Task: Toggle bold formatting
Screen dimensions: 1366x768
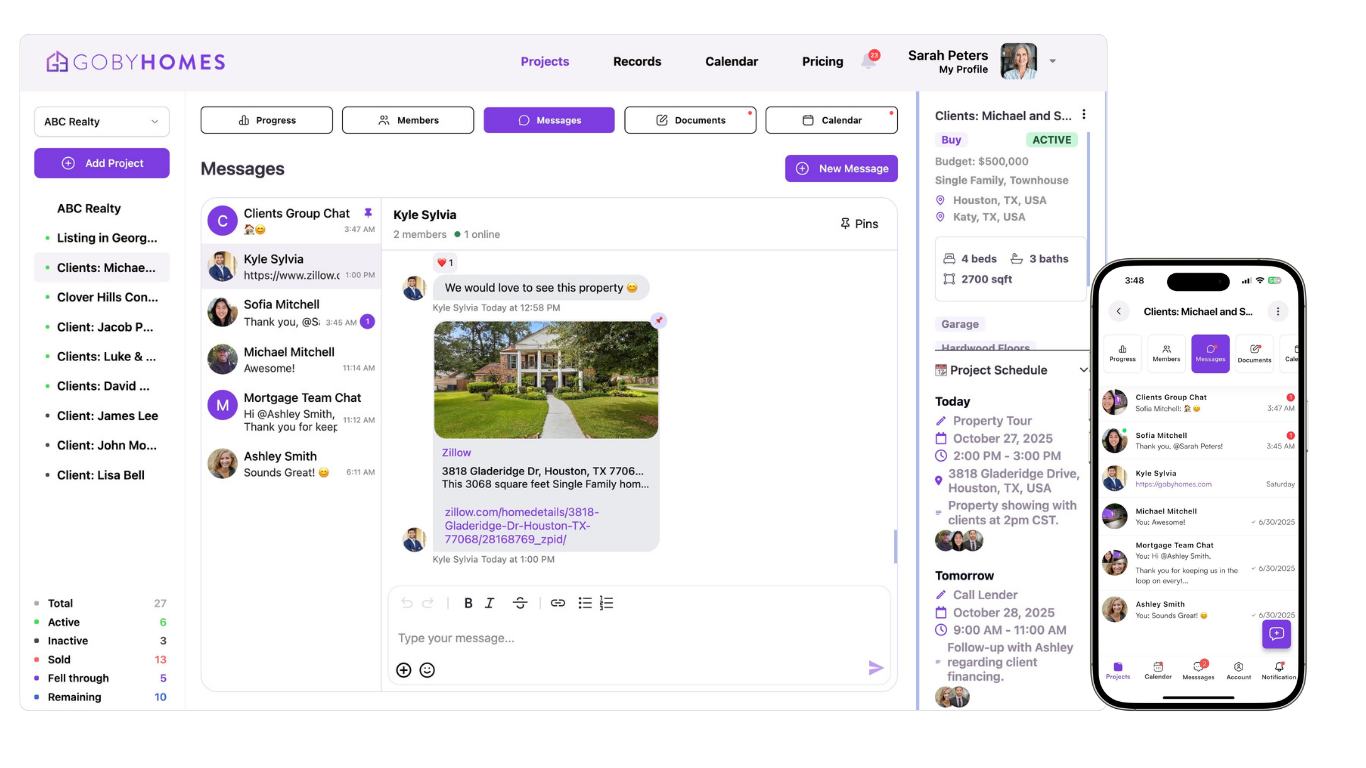Action: pyautogui.click(x=468, y=603)
